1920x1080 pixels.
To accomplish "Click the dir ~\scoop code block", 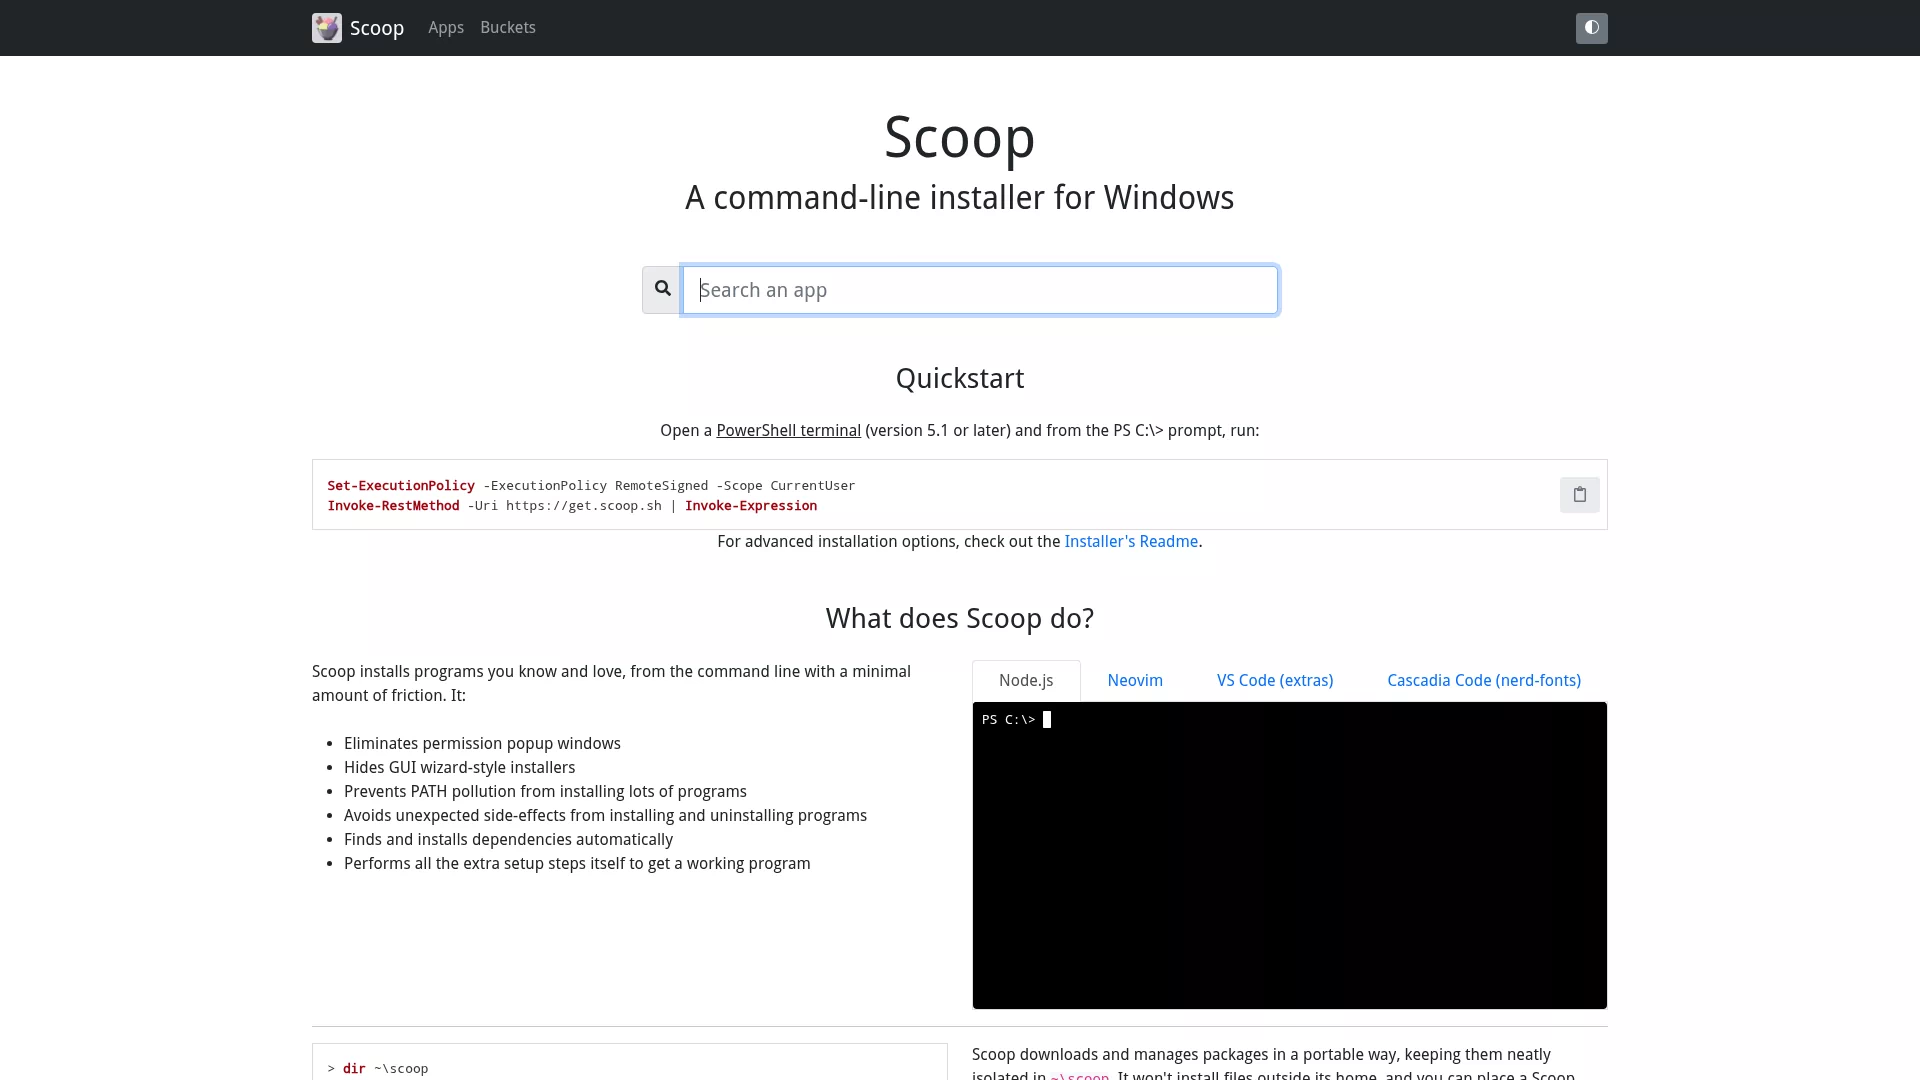I will point(630,1062).
